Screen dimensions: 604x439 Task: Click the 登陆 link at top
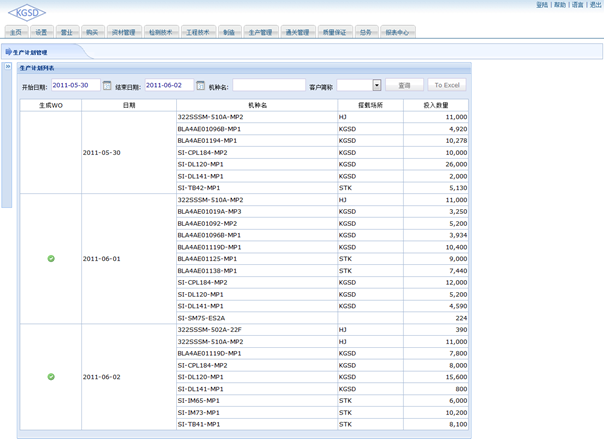pyautogui.click(x=542, y=5)
